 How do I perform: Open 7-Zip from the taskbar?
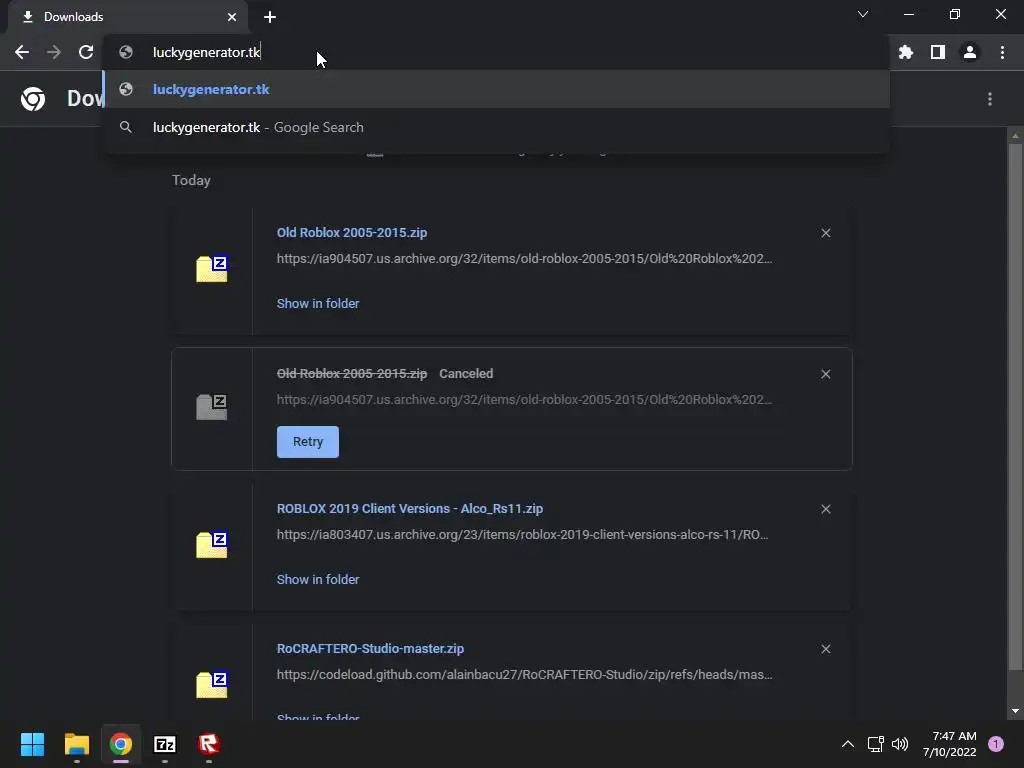[165, 744]
